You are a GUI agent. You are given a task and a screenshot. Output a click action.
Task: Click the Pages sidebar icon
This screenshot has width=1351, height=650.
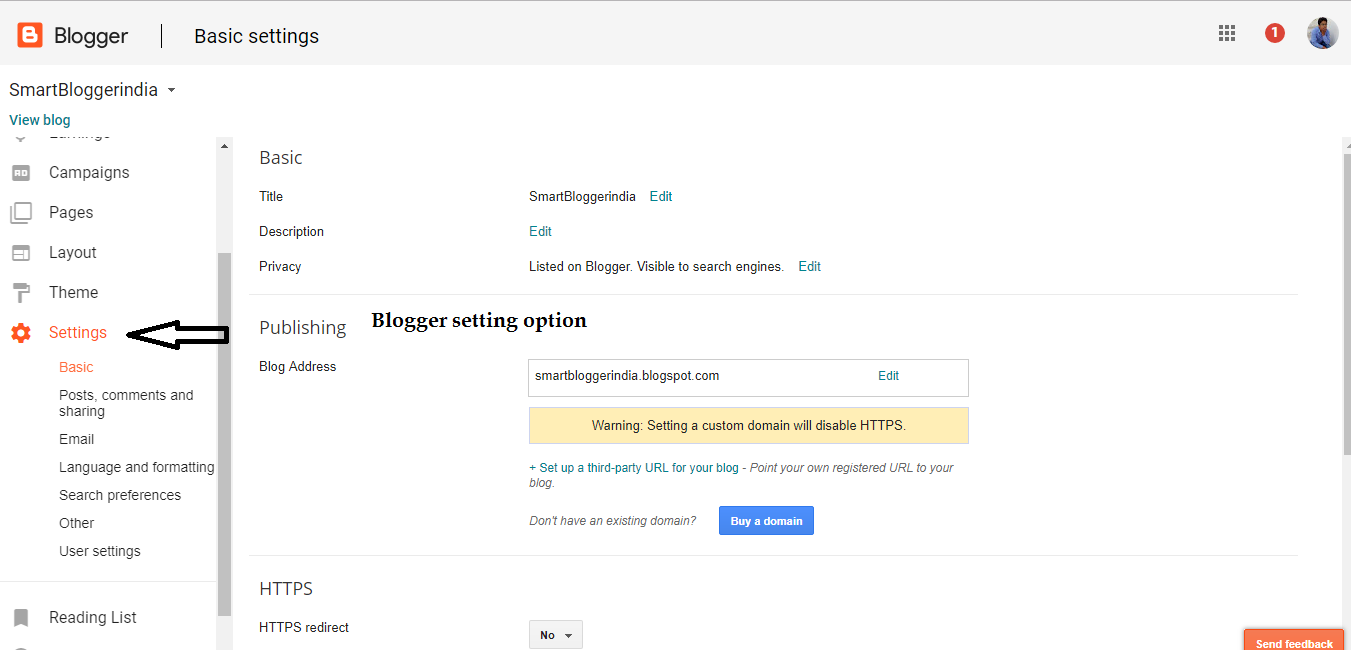(x=21, y=213)
